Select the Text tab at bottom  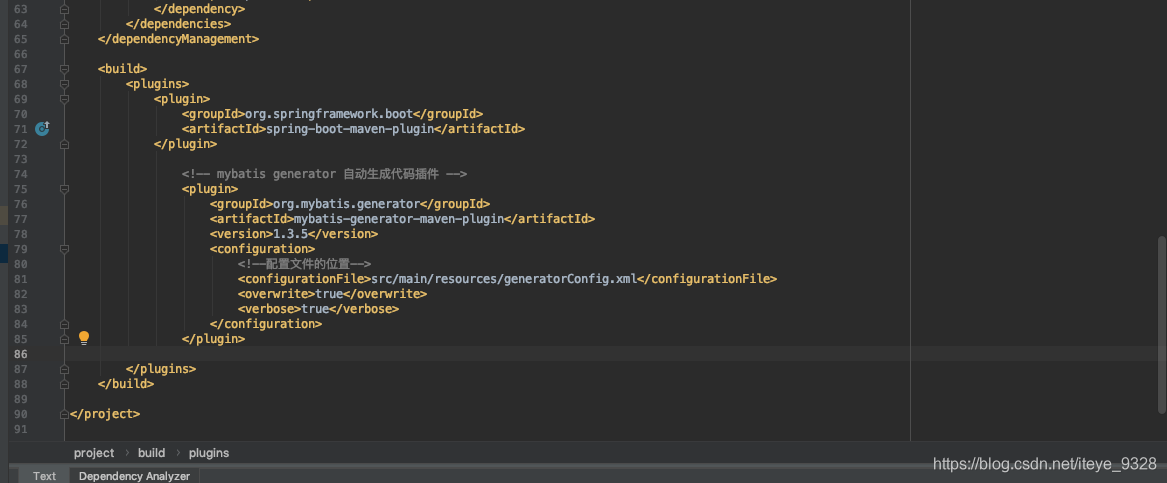(x=45, y=476)
